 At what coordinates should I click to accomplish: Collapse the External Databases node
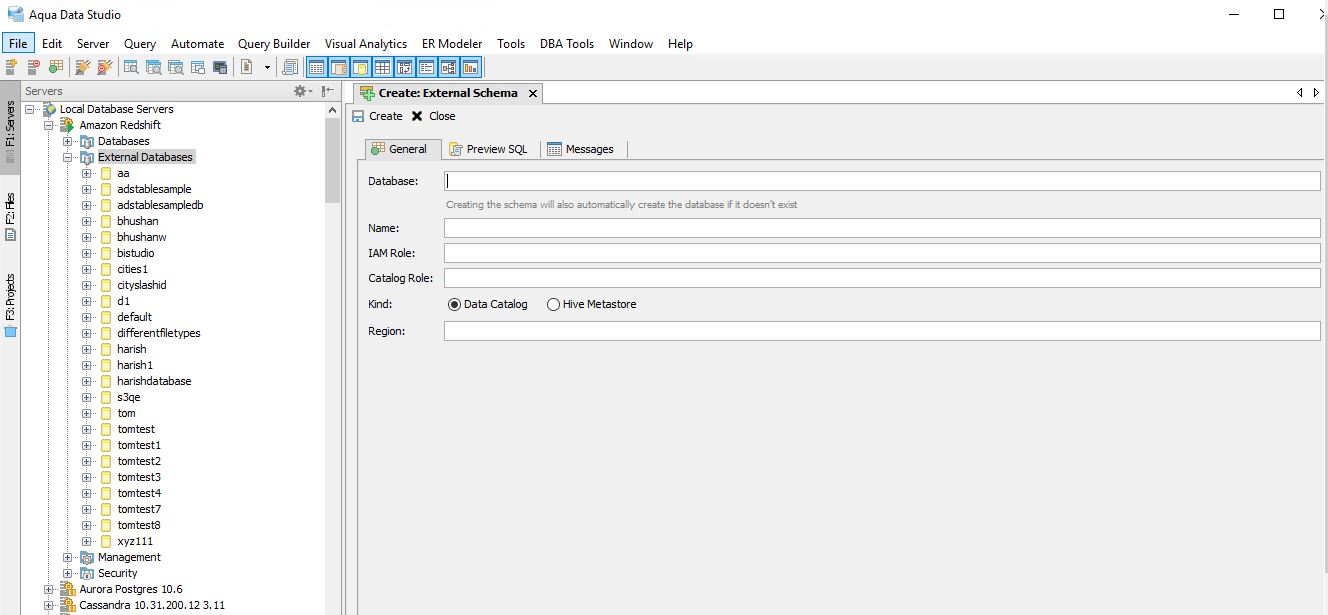tap(67, 157)
